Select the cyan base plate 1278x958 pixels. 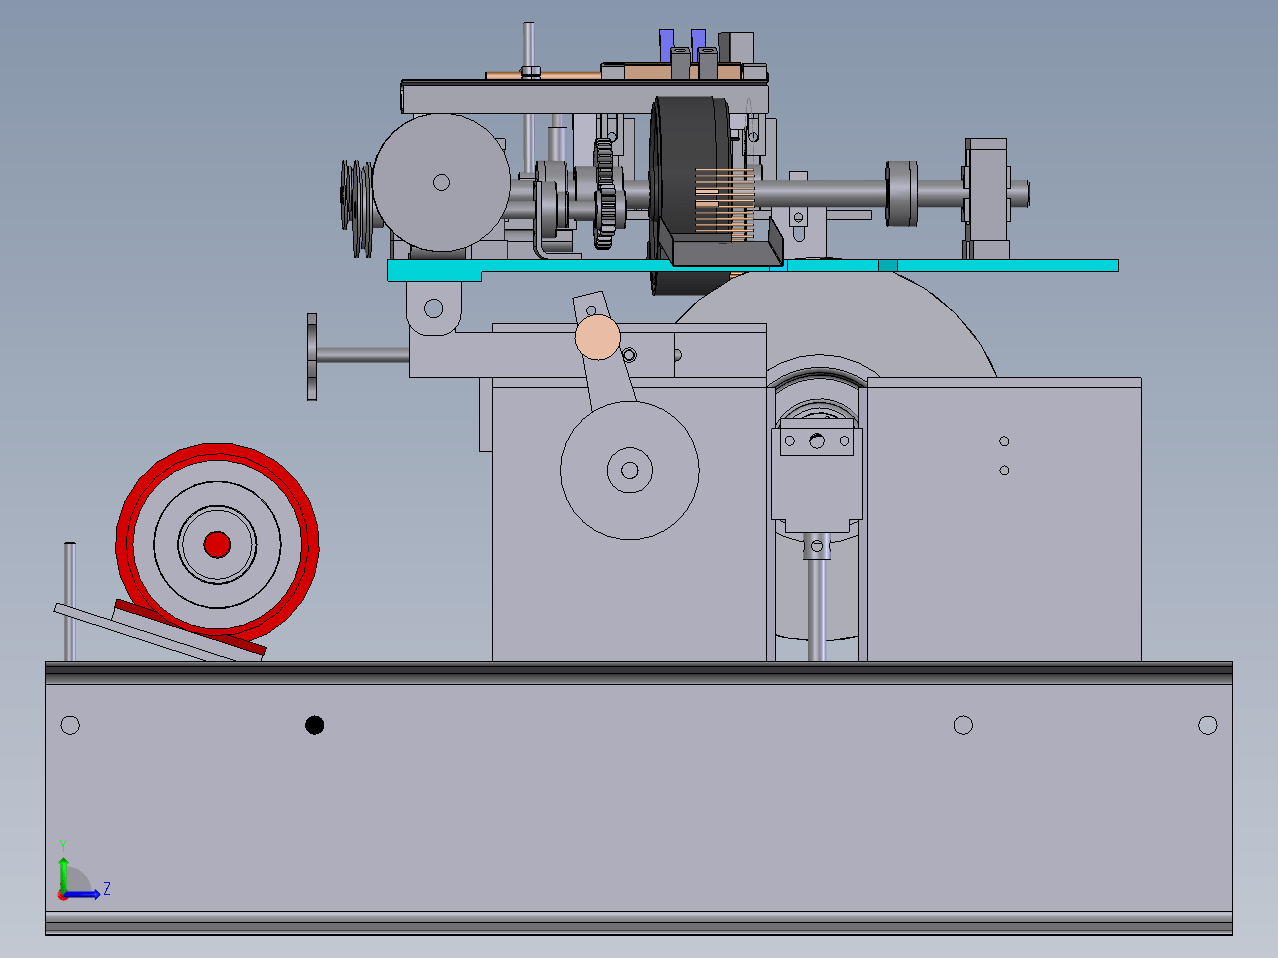pyautogui.click(x=752, y=267)
